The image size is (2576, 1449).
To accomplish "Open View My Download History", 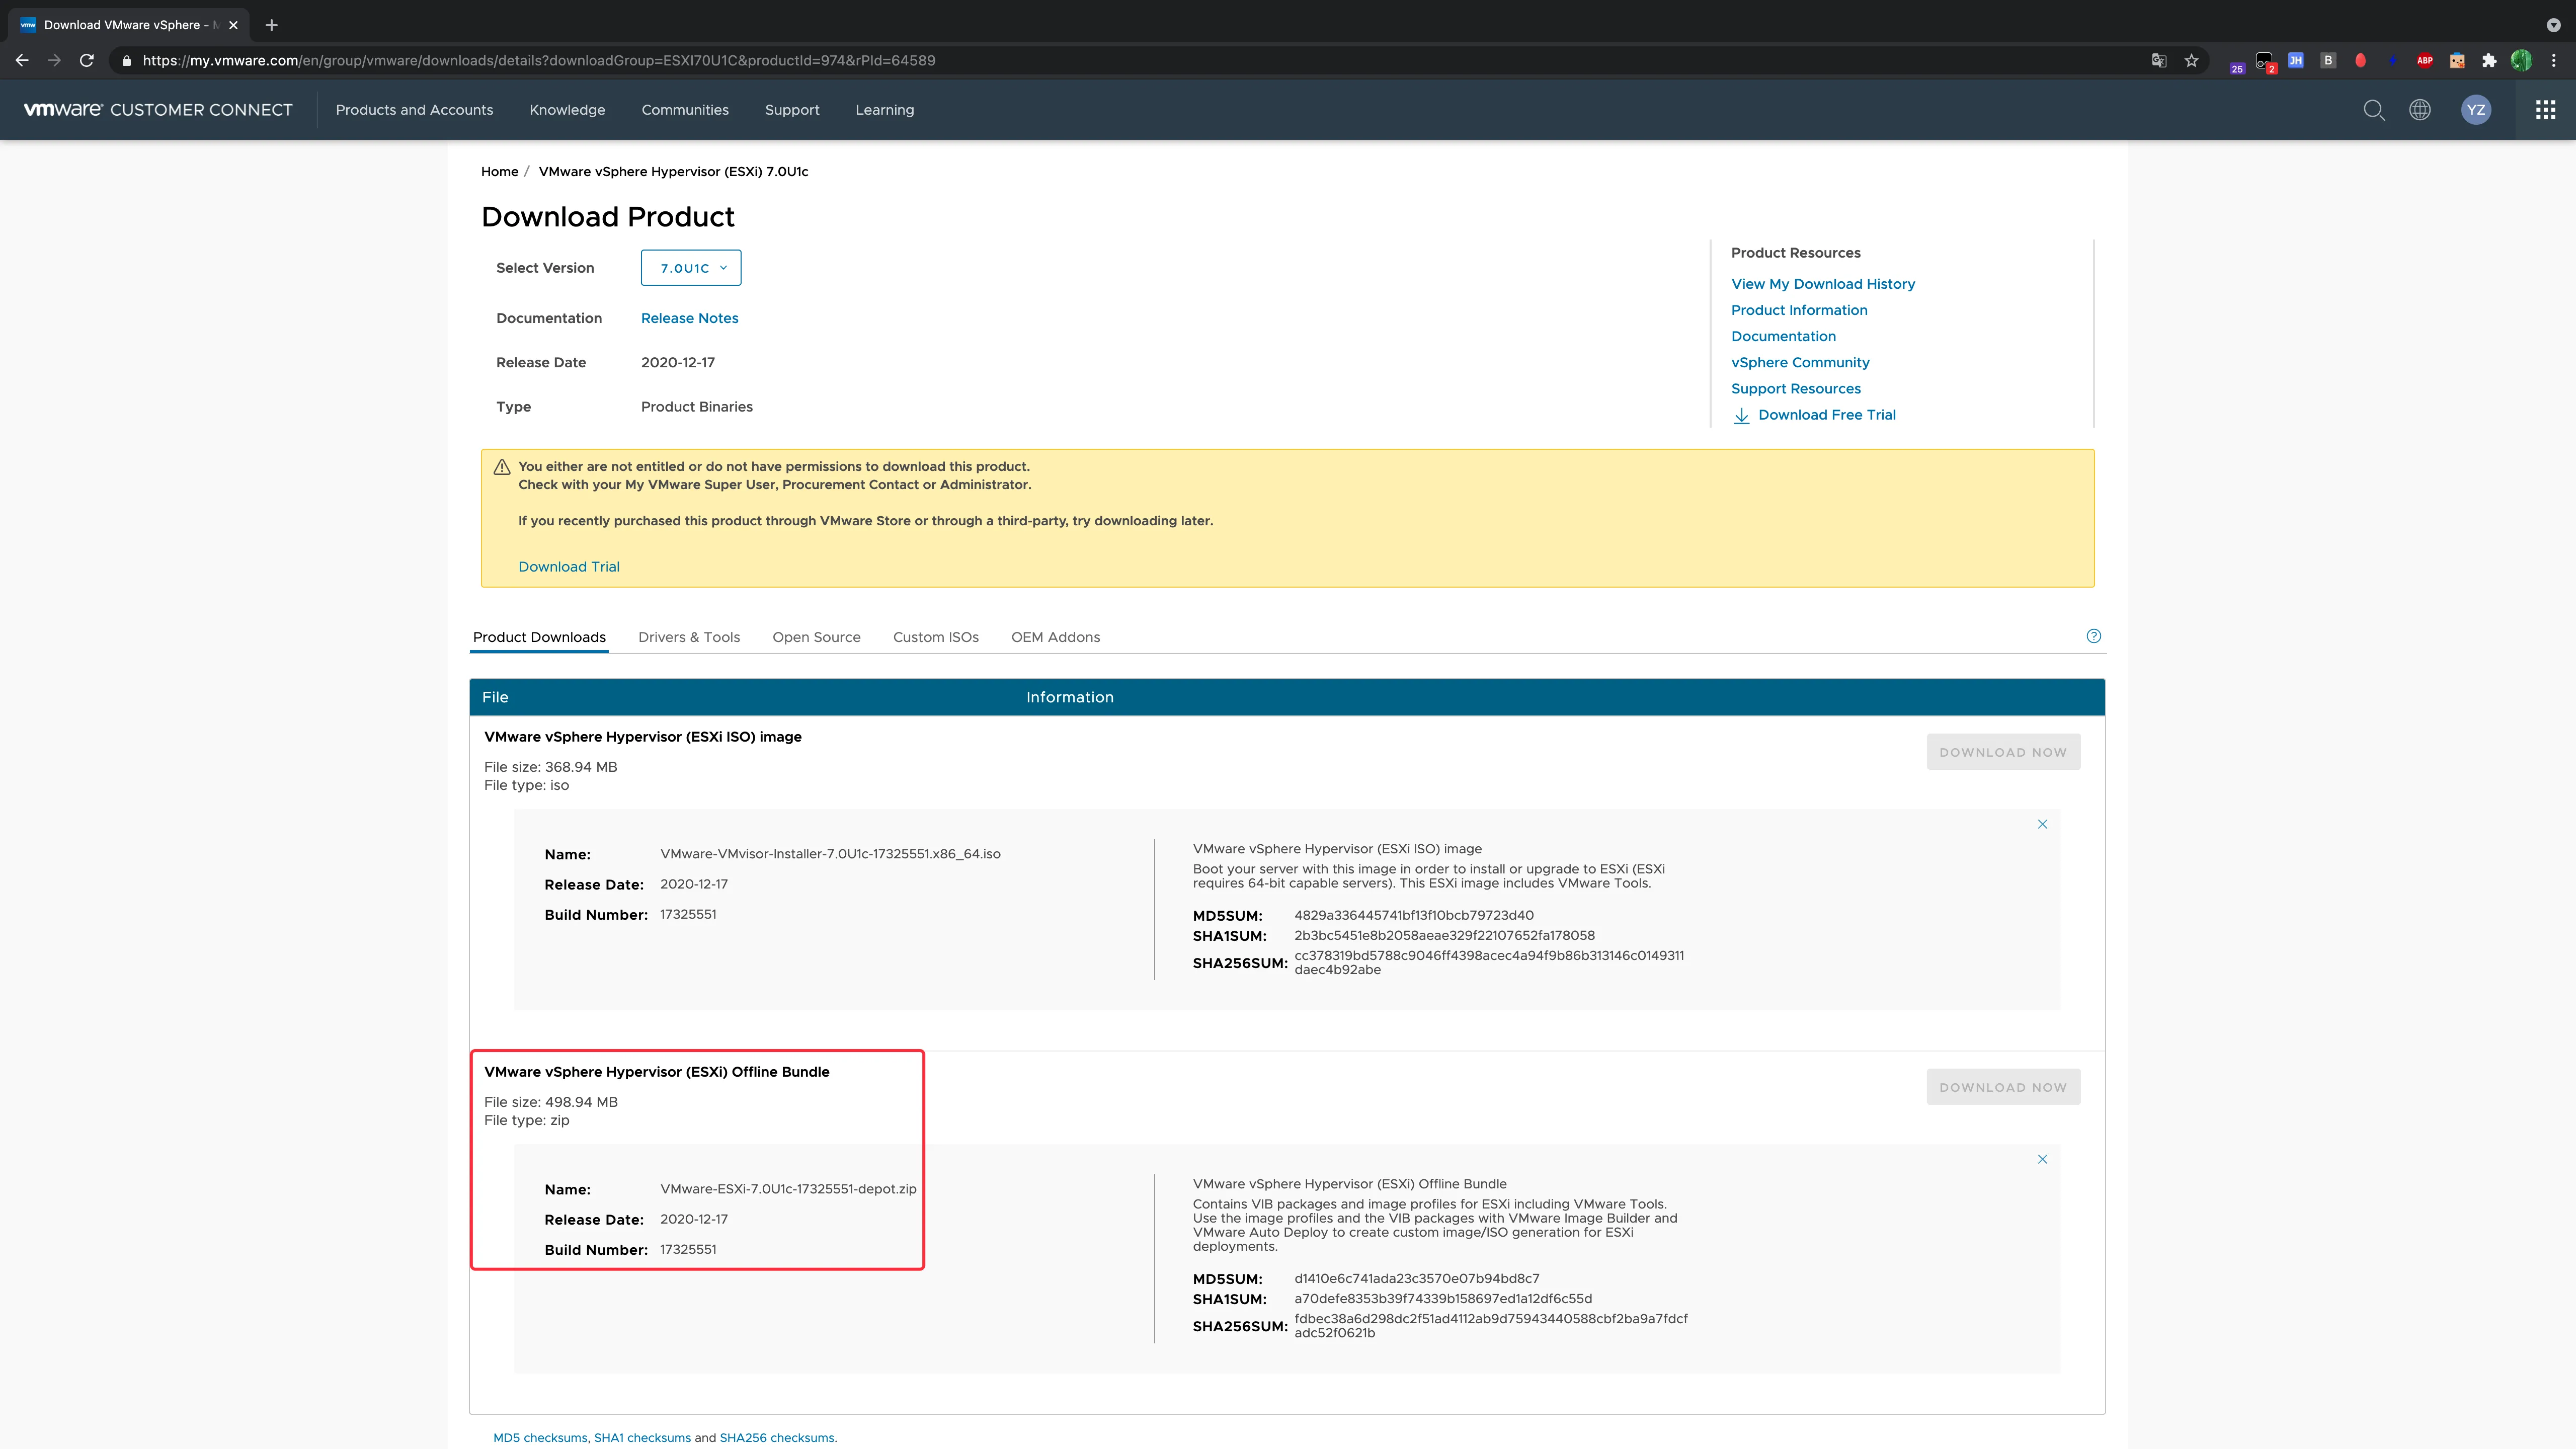I will (x=1823, y=284).
